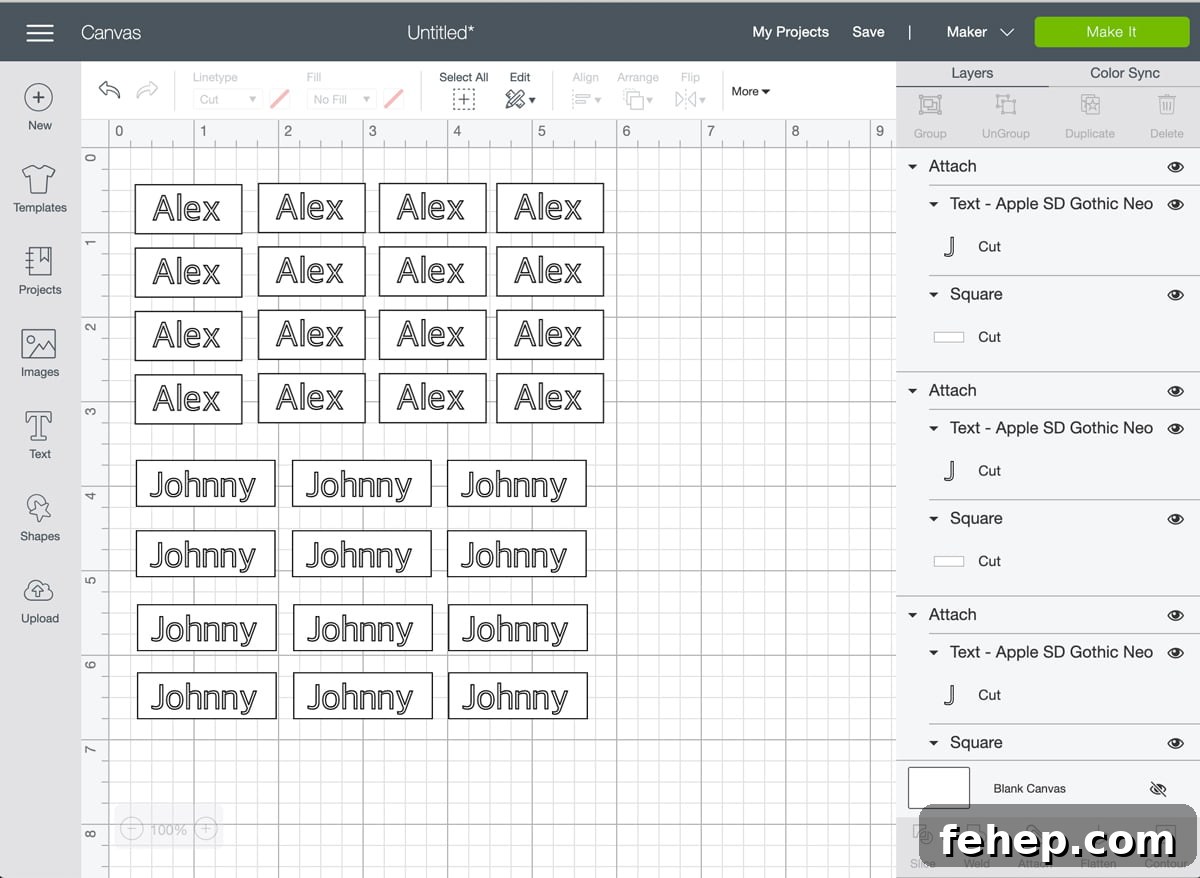This screenshot has width=1200, height=878.
Task: Open My Projects
Action: coord(790,32)
